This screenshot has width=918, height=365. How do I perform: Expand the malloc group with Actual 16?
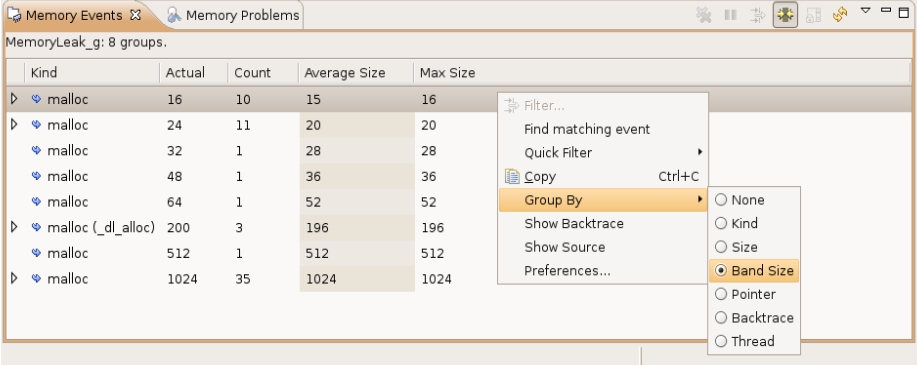point(15,99)
